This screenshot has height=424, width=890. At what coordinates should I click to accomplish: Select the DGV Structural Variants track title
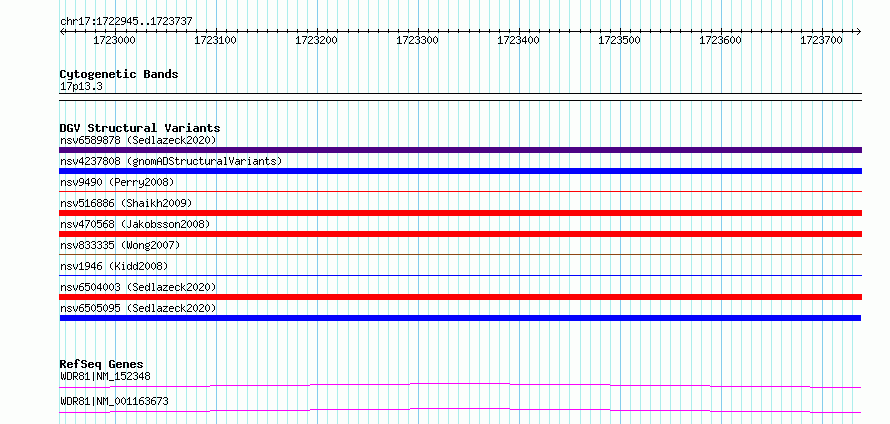140,128
